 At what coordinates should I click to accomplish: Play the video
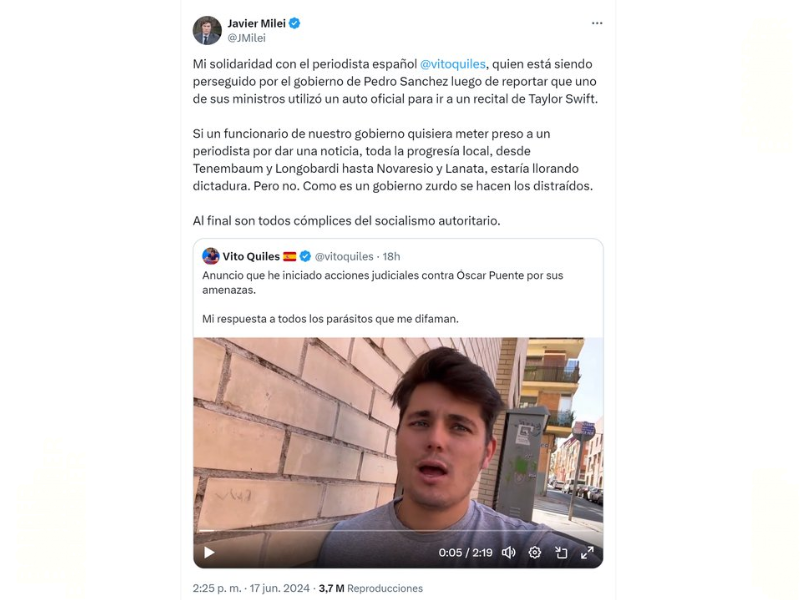(209, 552)
